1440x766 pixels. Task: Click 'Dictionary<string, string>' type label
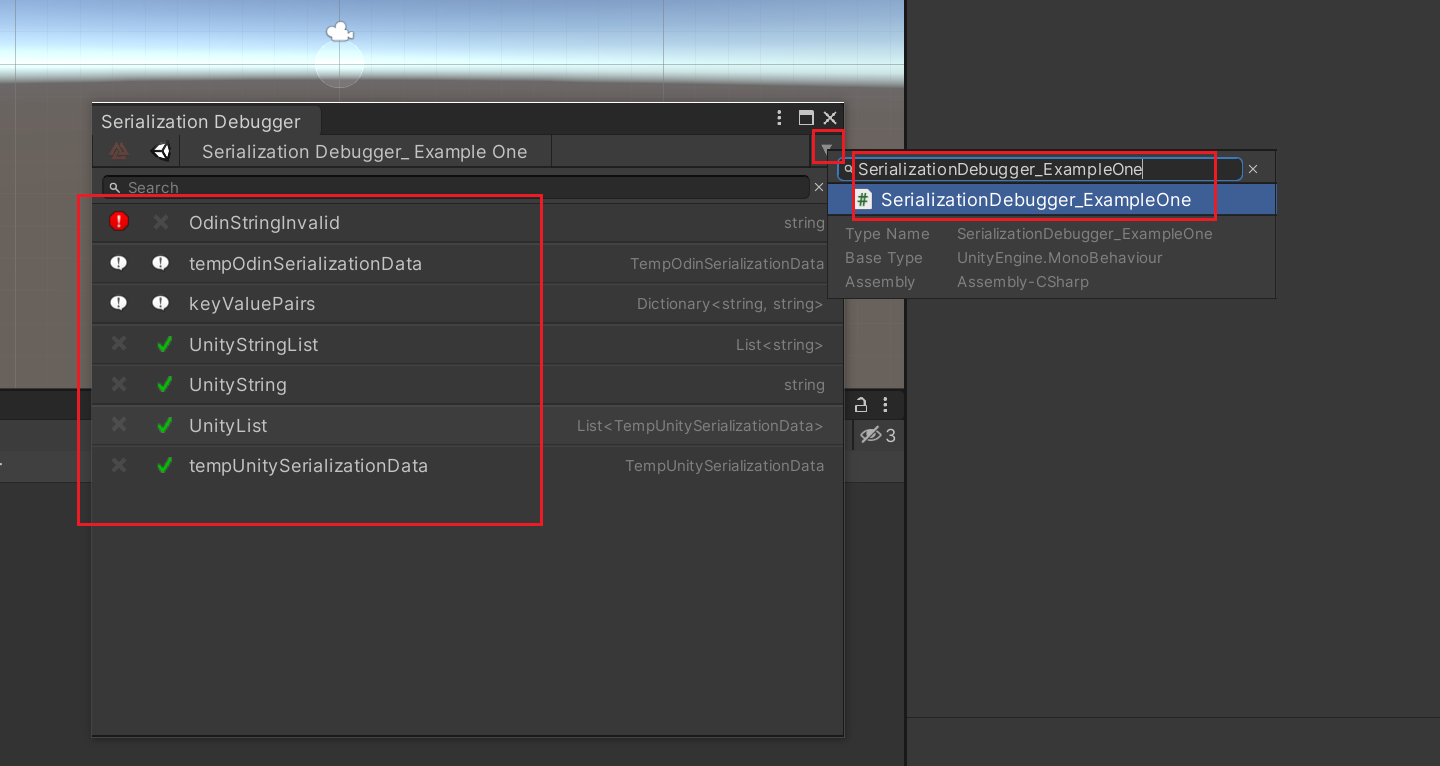point(730,304)
